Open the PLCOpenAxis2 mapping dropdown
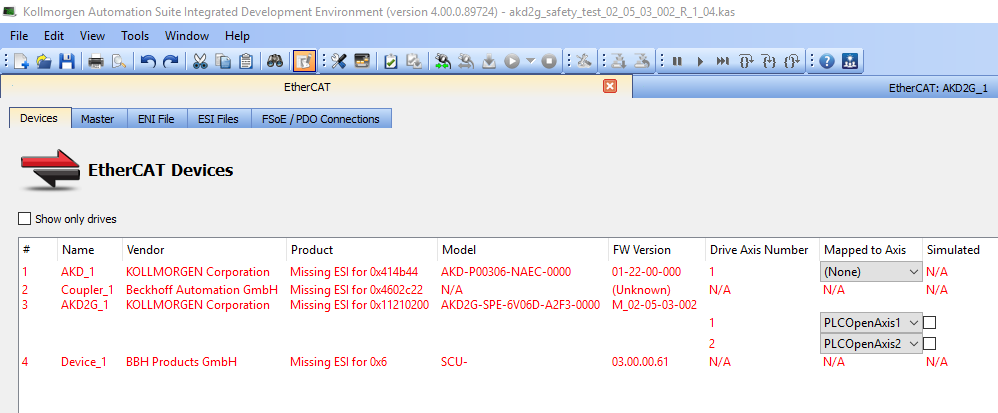The height and width of the screenshot is (413, 998). [871, 344]
